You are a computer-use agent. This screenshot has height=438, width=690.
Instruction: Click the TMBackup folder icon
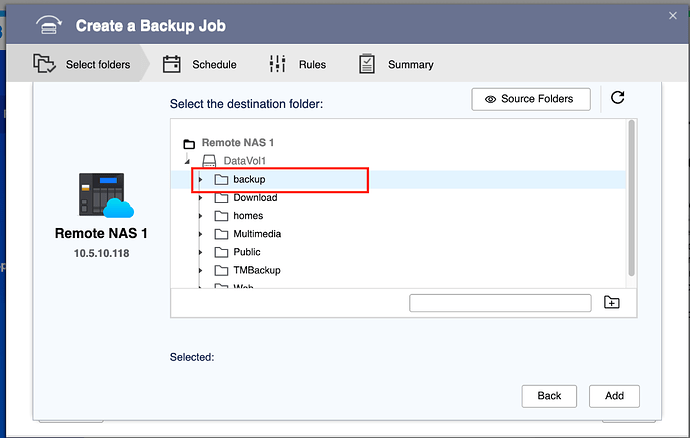point(222,270)
